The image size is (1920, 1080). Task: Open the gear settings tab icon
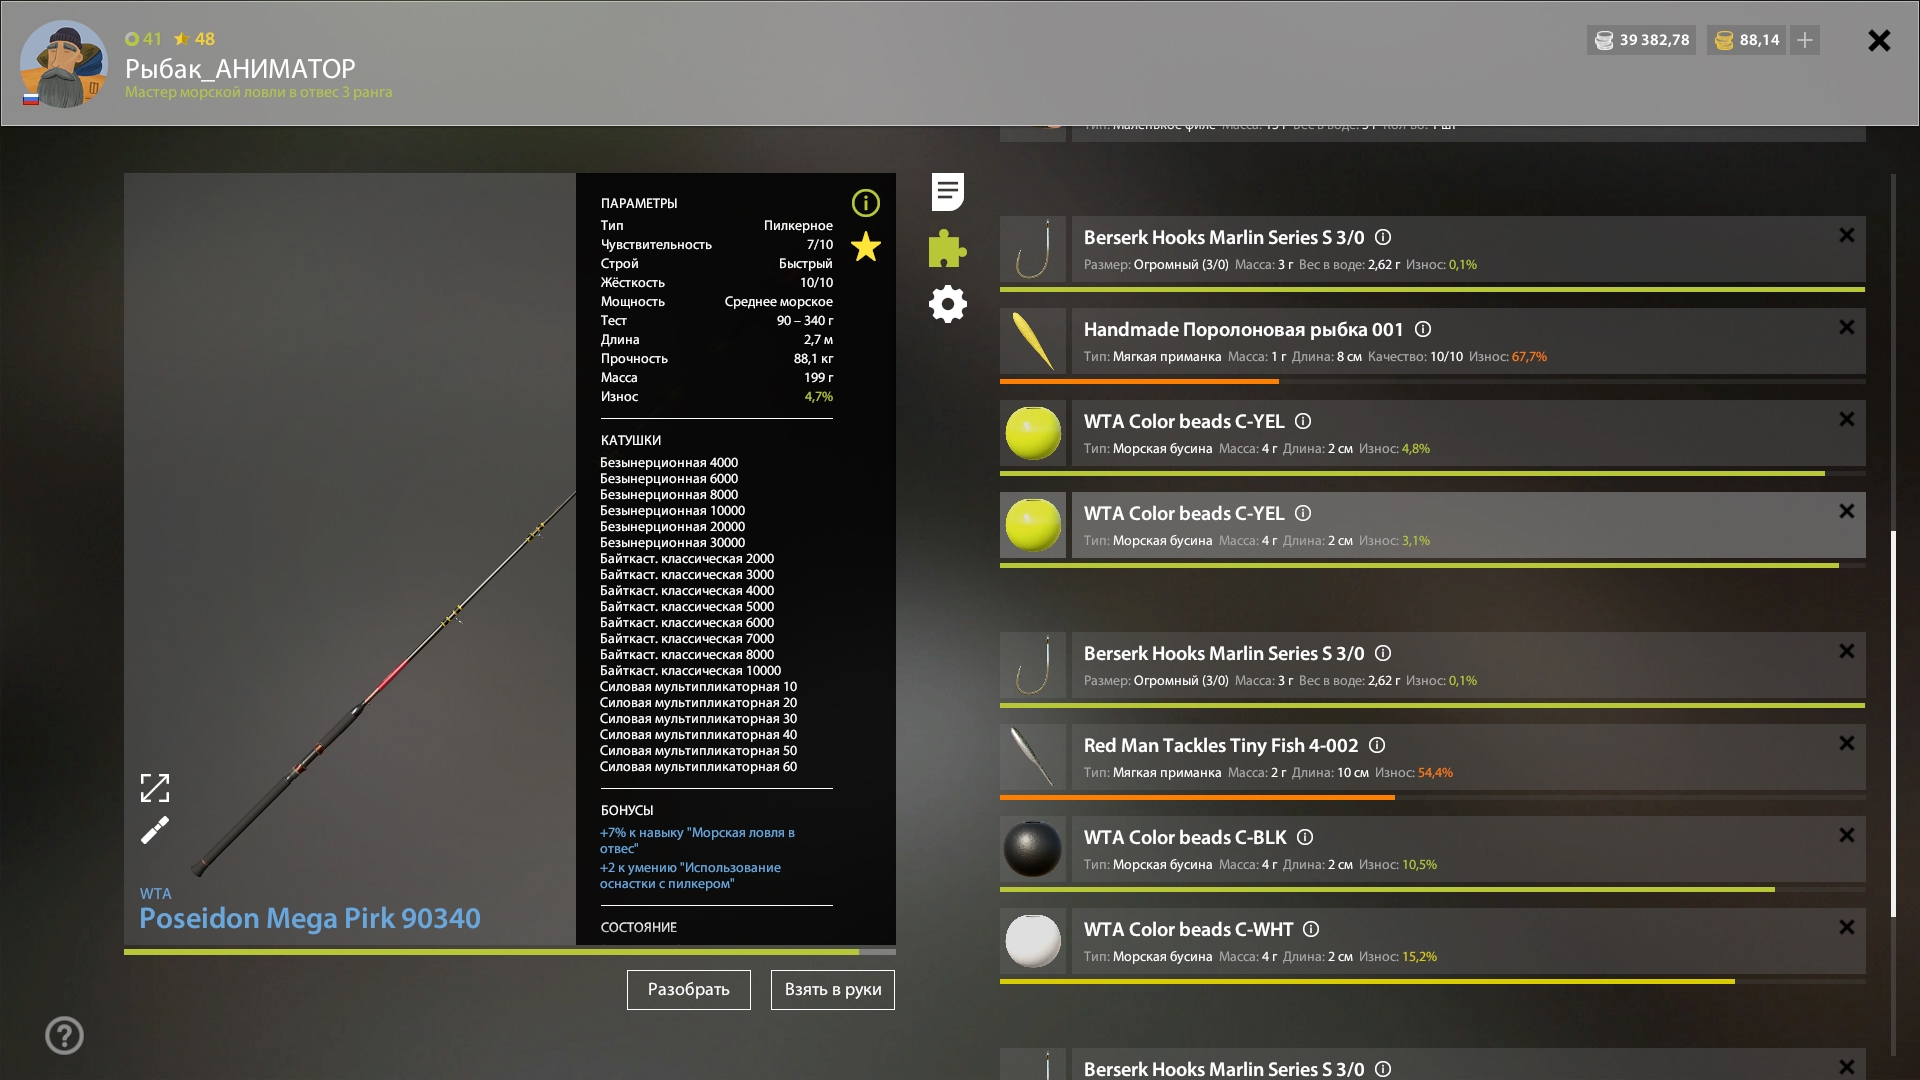point(947,304)
